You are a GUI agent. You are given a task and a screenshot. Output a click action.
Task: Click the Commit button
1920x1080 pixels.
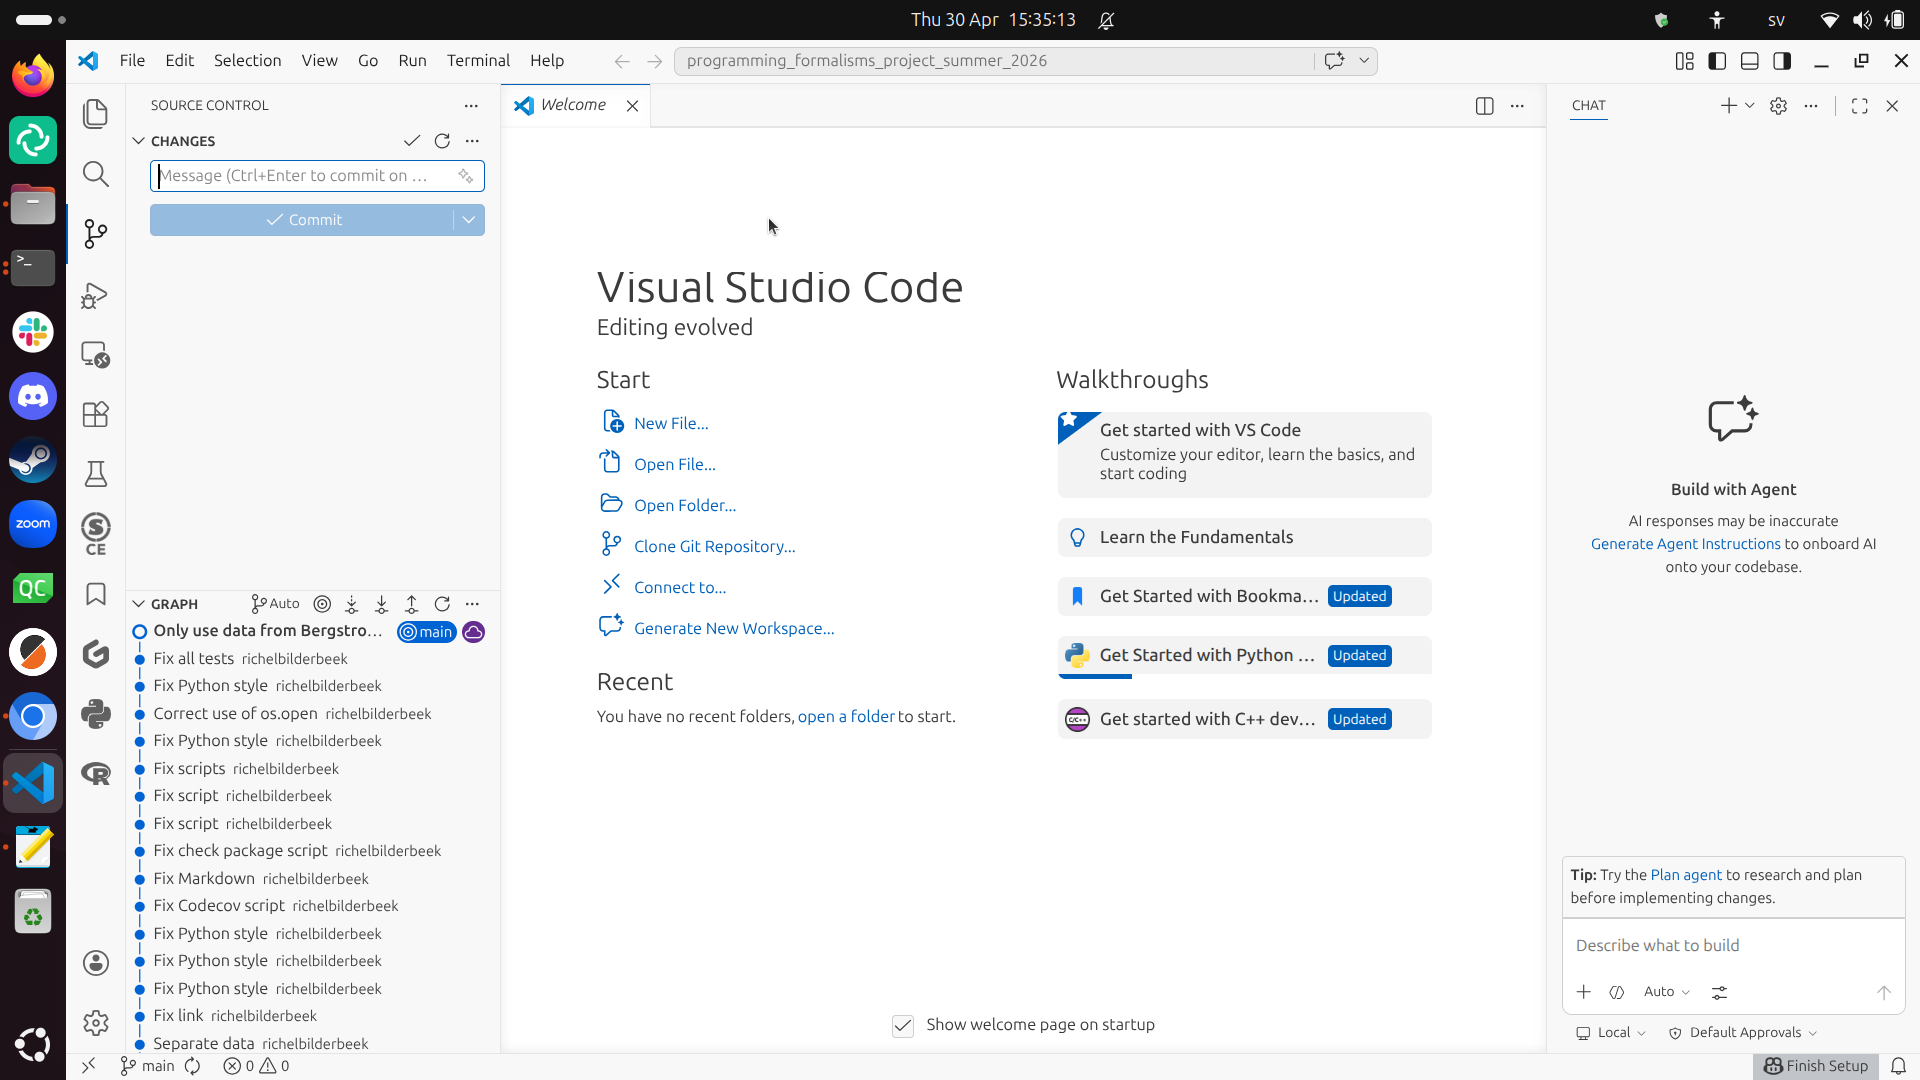click(303, 220)
